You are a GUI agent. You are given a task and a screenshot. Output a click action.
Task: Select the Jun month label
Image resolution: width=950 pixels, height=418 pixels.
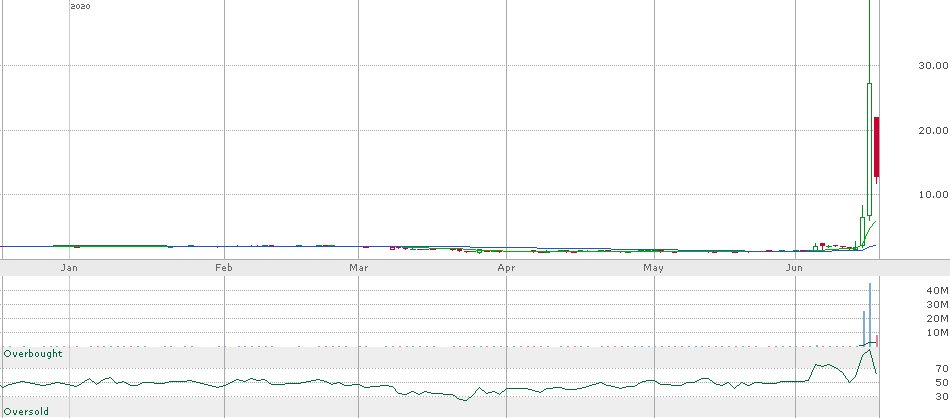click(794, 268)
